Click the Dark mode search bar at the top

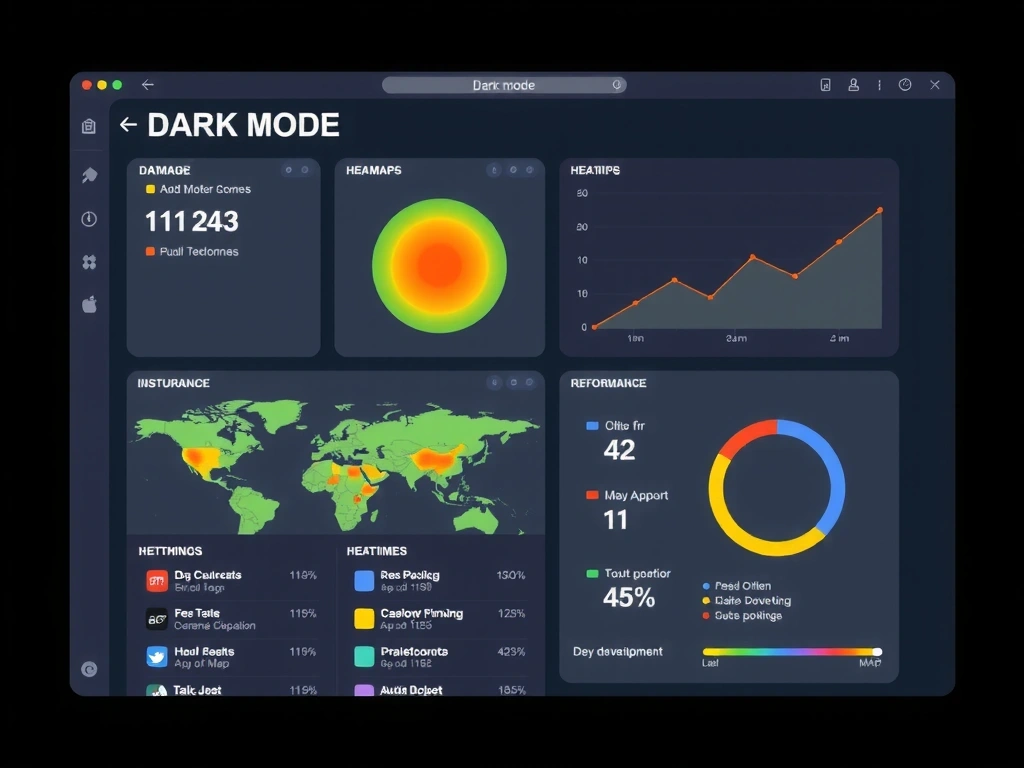point(503,85)
